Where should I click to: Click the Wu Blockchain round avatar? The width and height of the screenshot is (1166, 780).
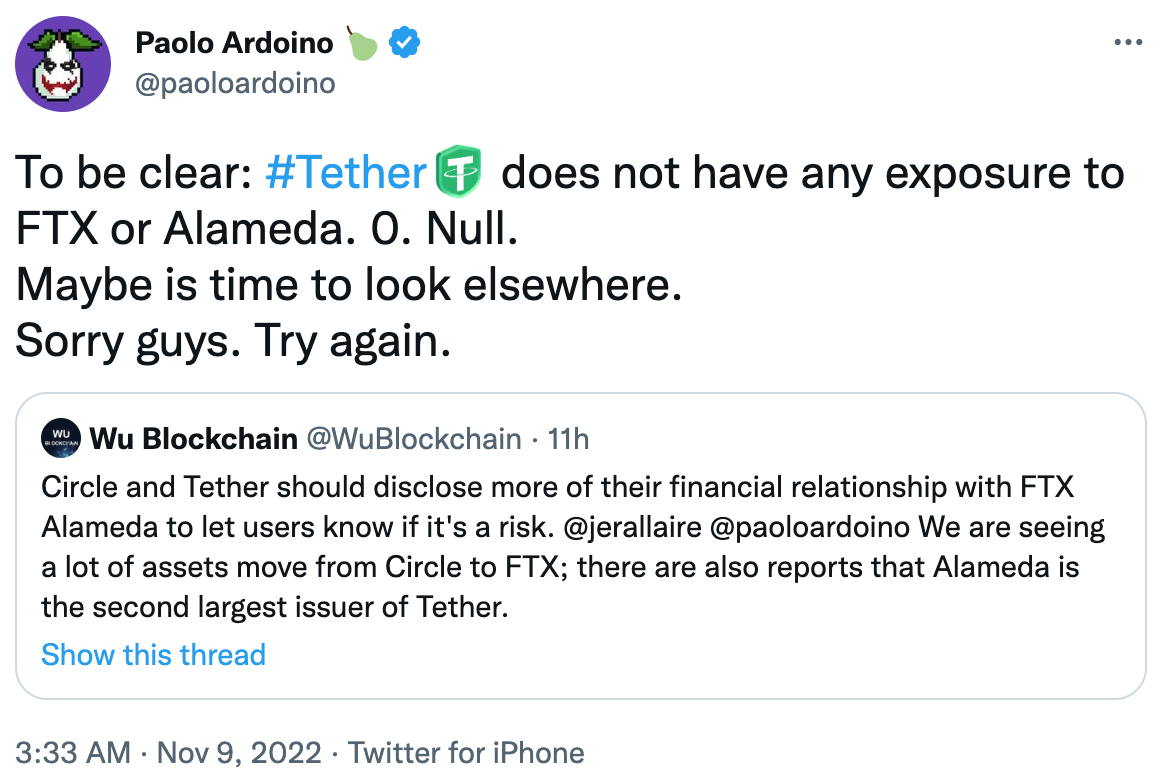pos(61,439)
